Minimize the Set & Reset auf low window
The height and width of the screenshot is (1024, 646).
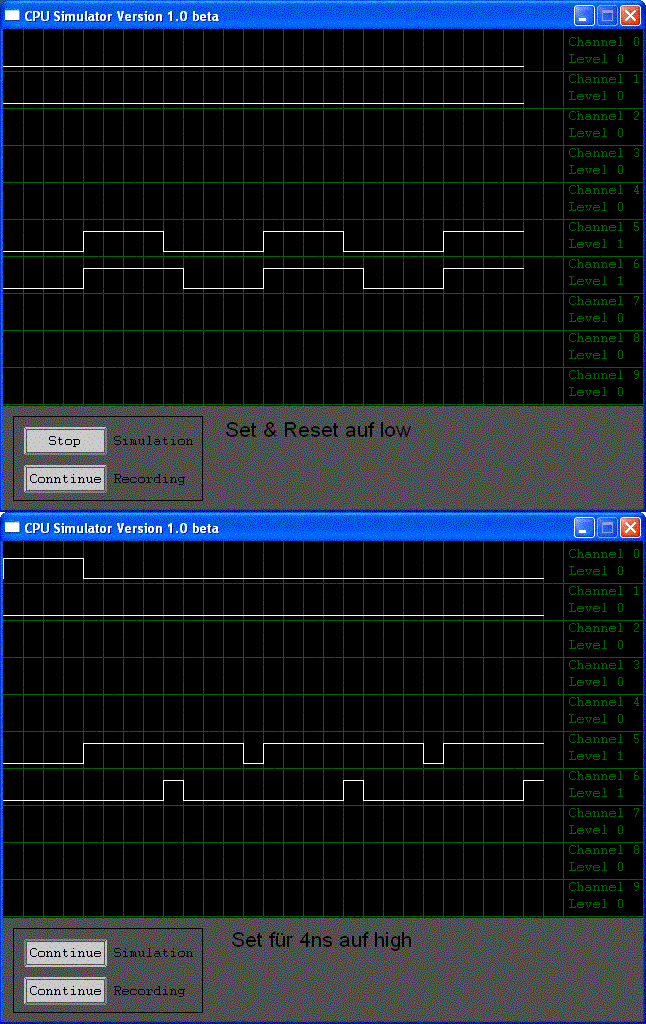pyautogui.click(x=584, y=16)
